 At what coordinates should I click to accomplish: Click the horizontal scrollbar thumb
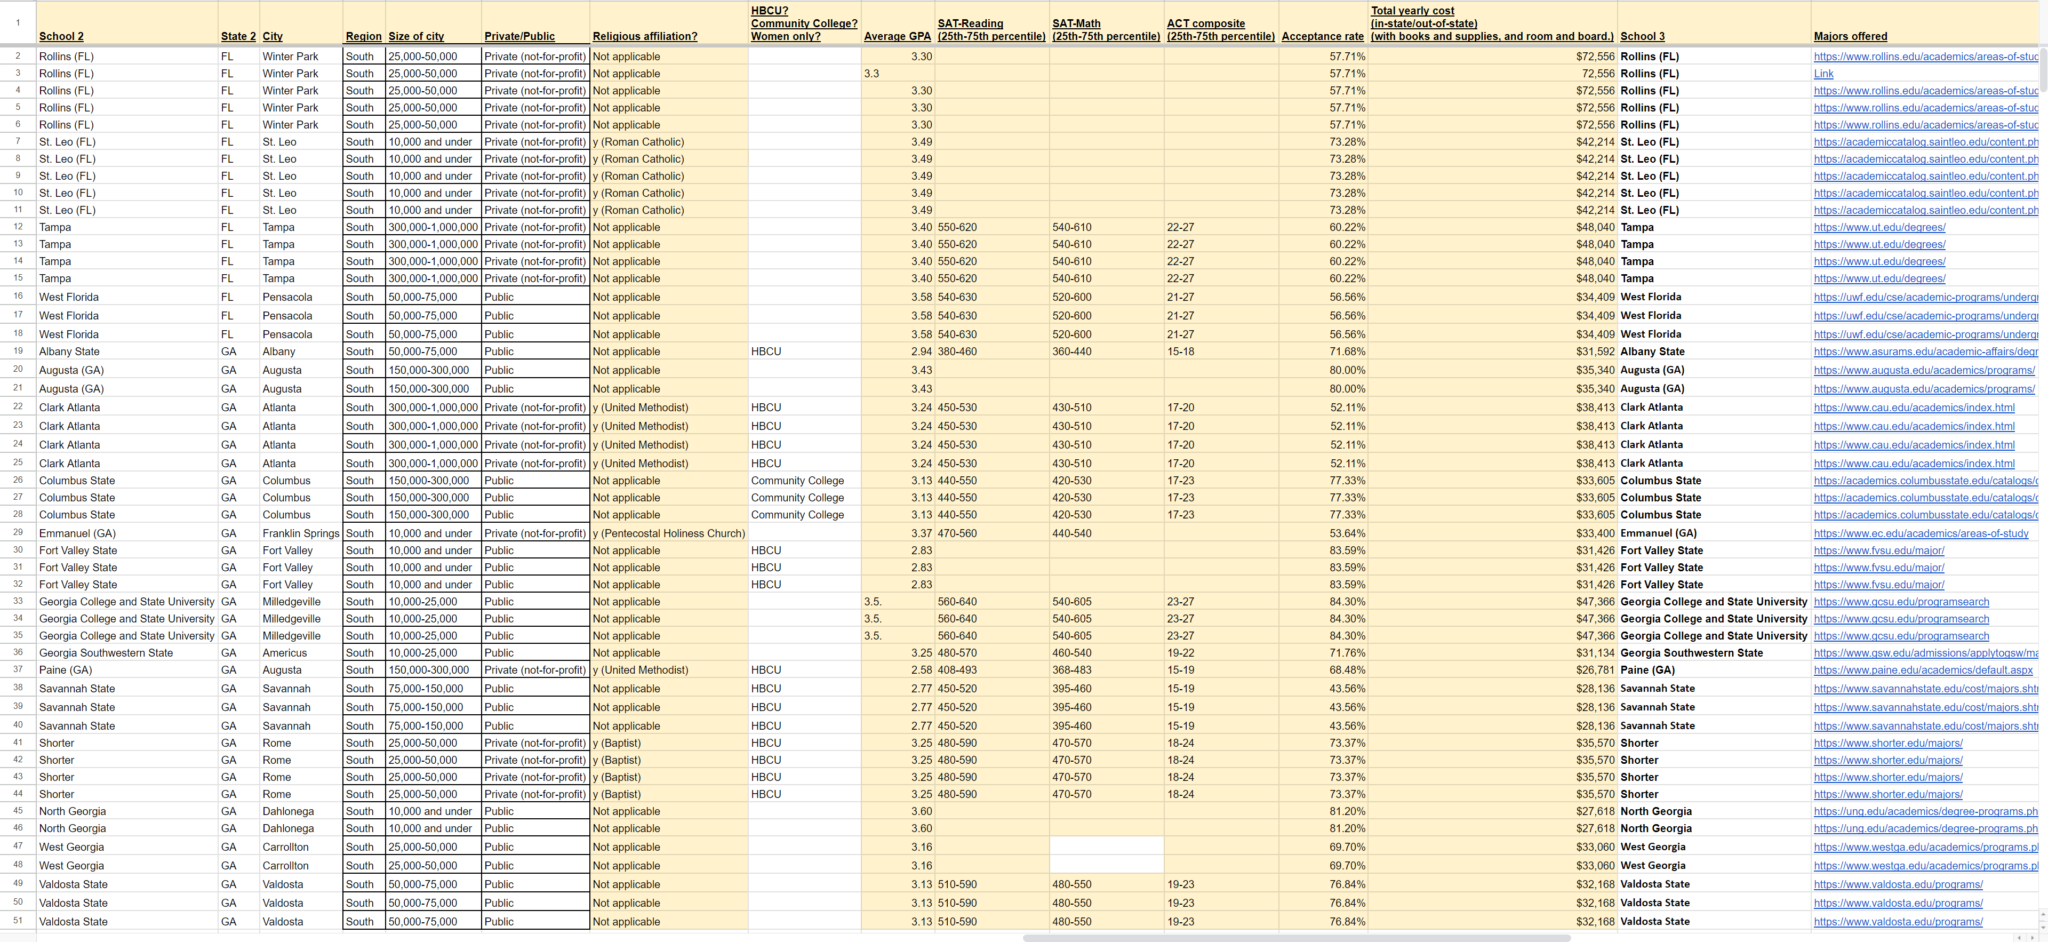click(x=1296, y=938)
